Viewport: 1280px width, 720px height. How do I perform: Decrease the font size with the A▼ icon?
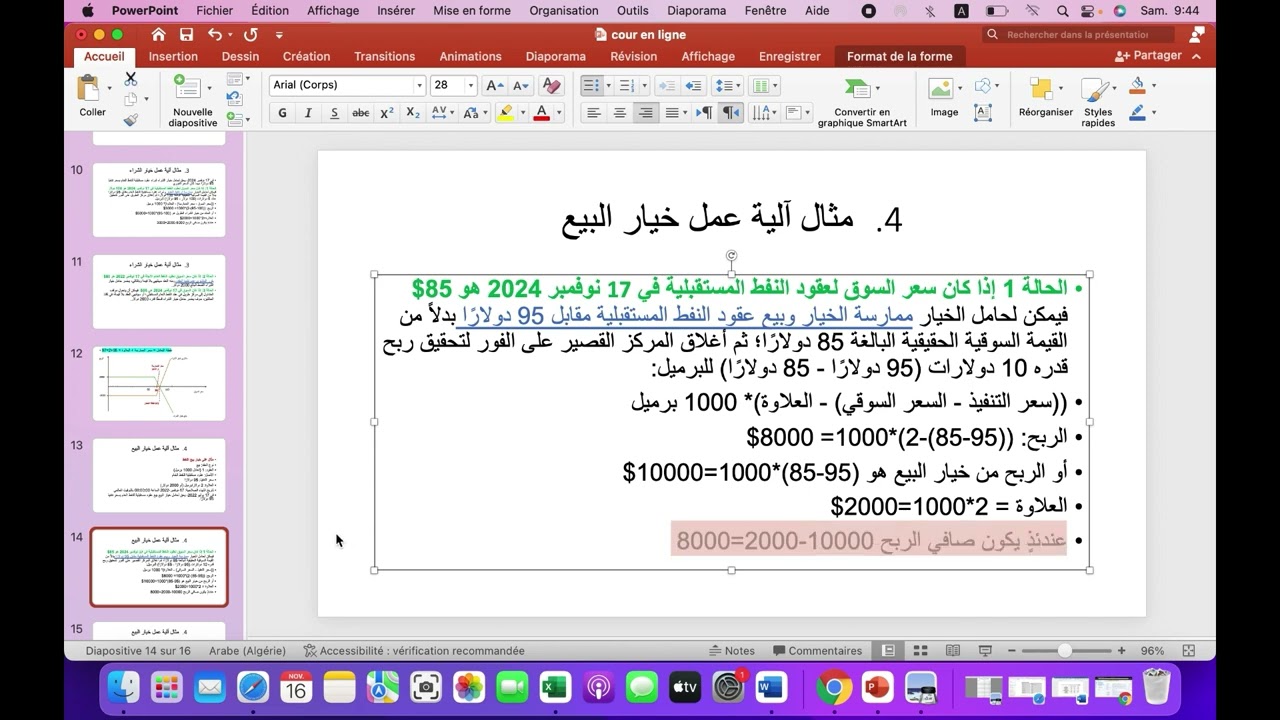tap(522, 85)
